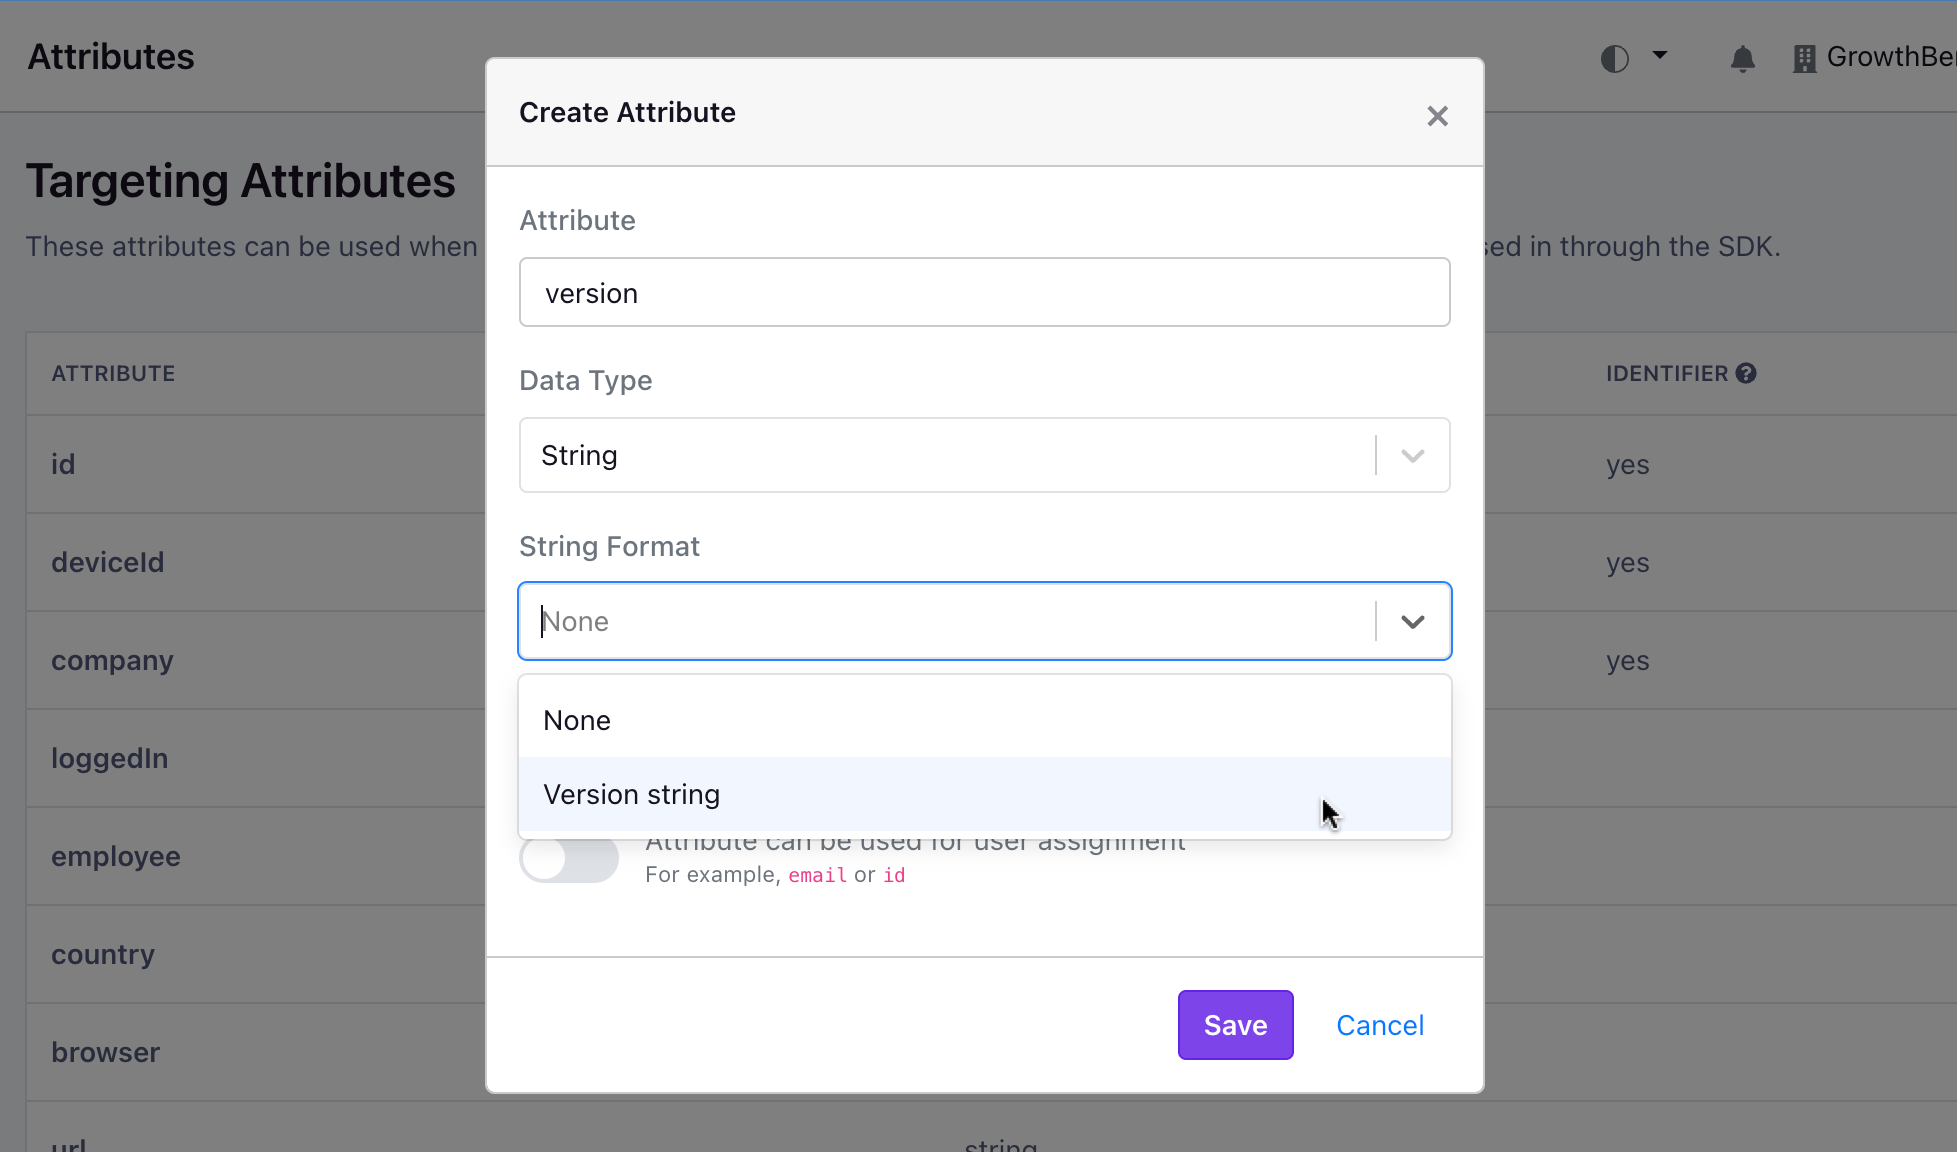Click the IDENTIFIER column header
Image resolution: width=1957 pixels, height=1152 pixels.
(x=1667, y=373)
